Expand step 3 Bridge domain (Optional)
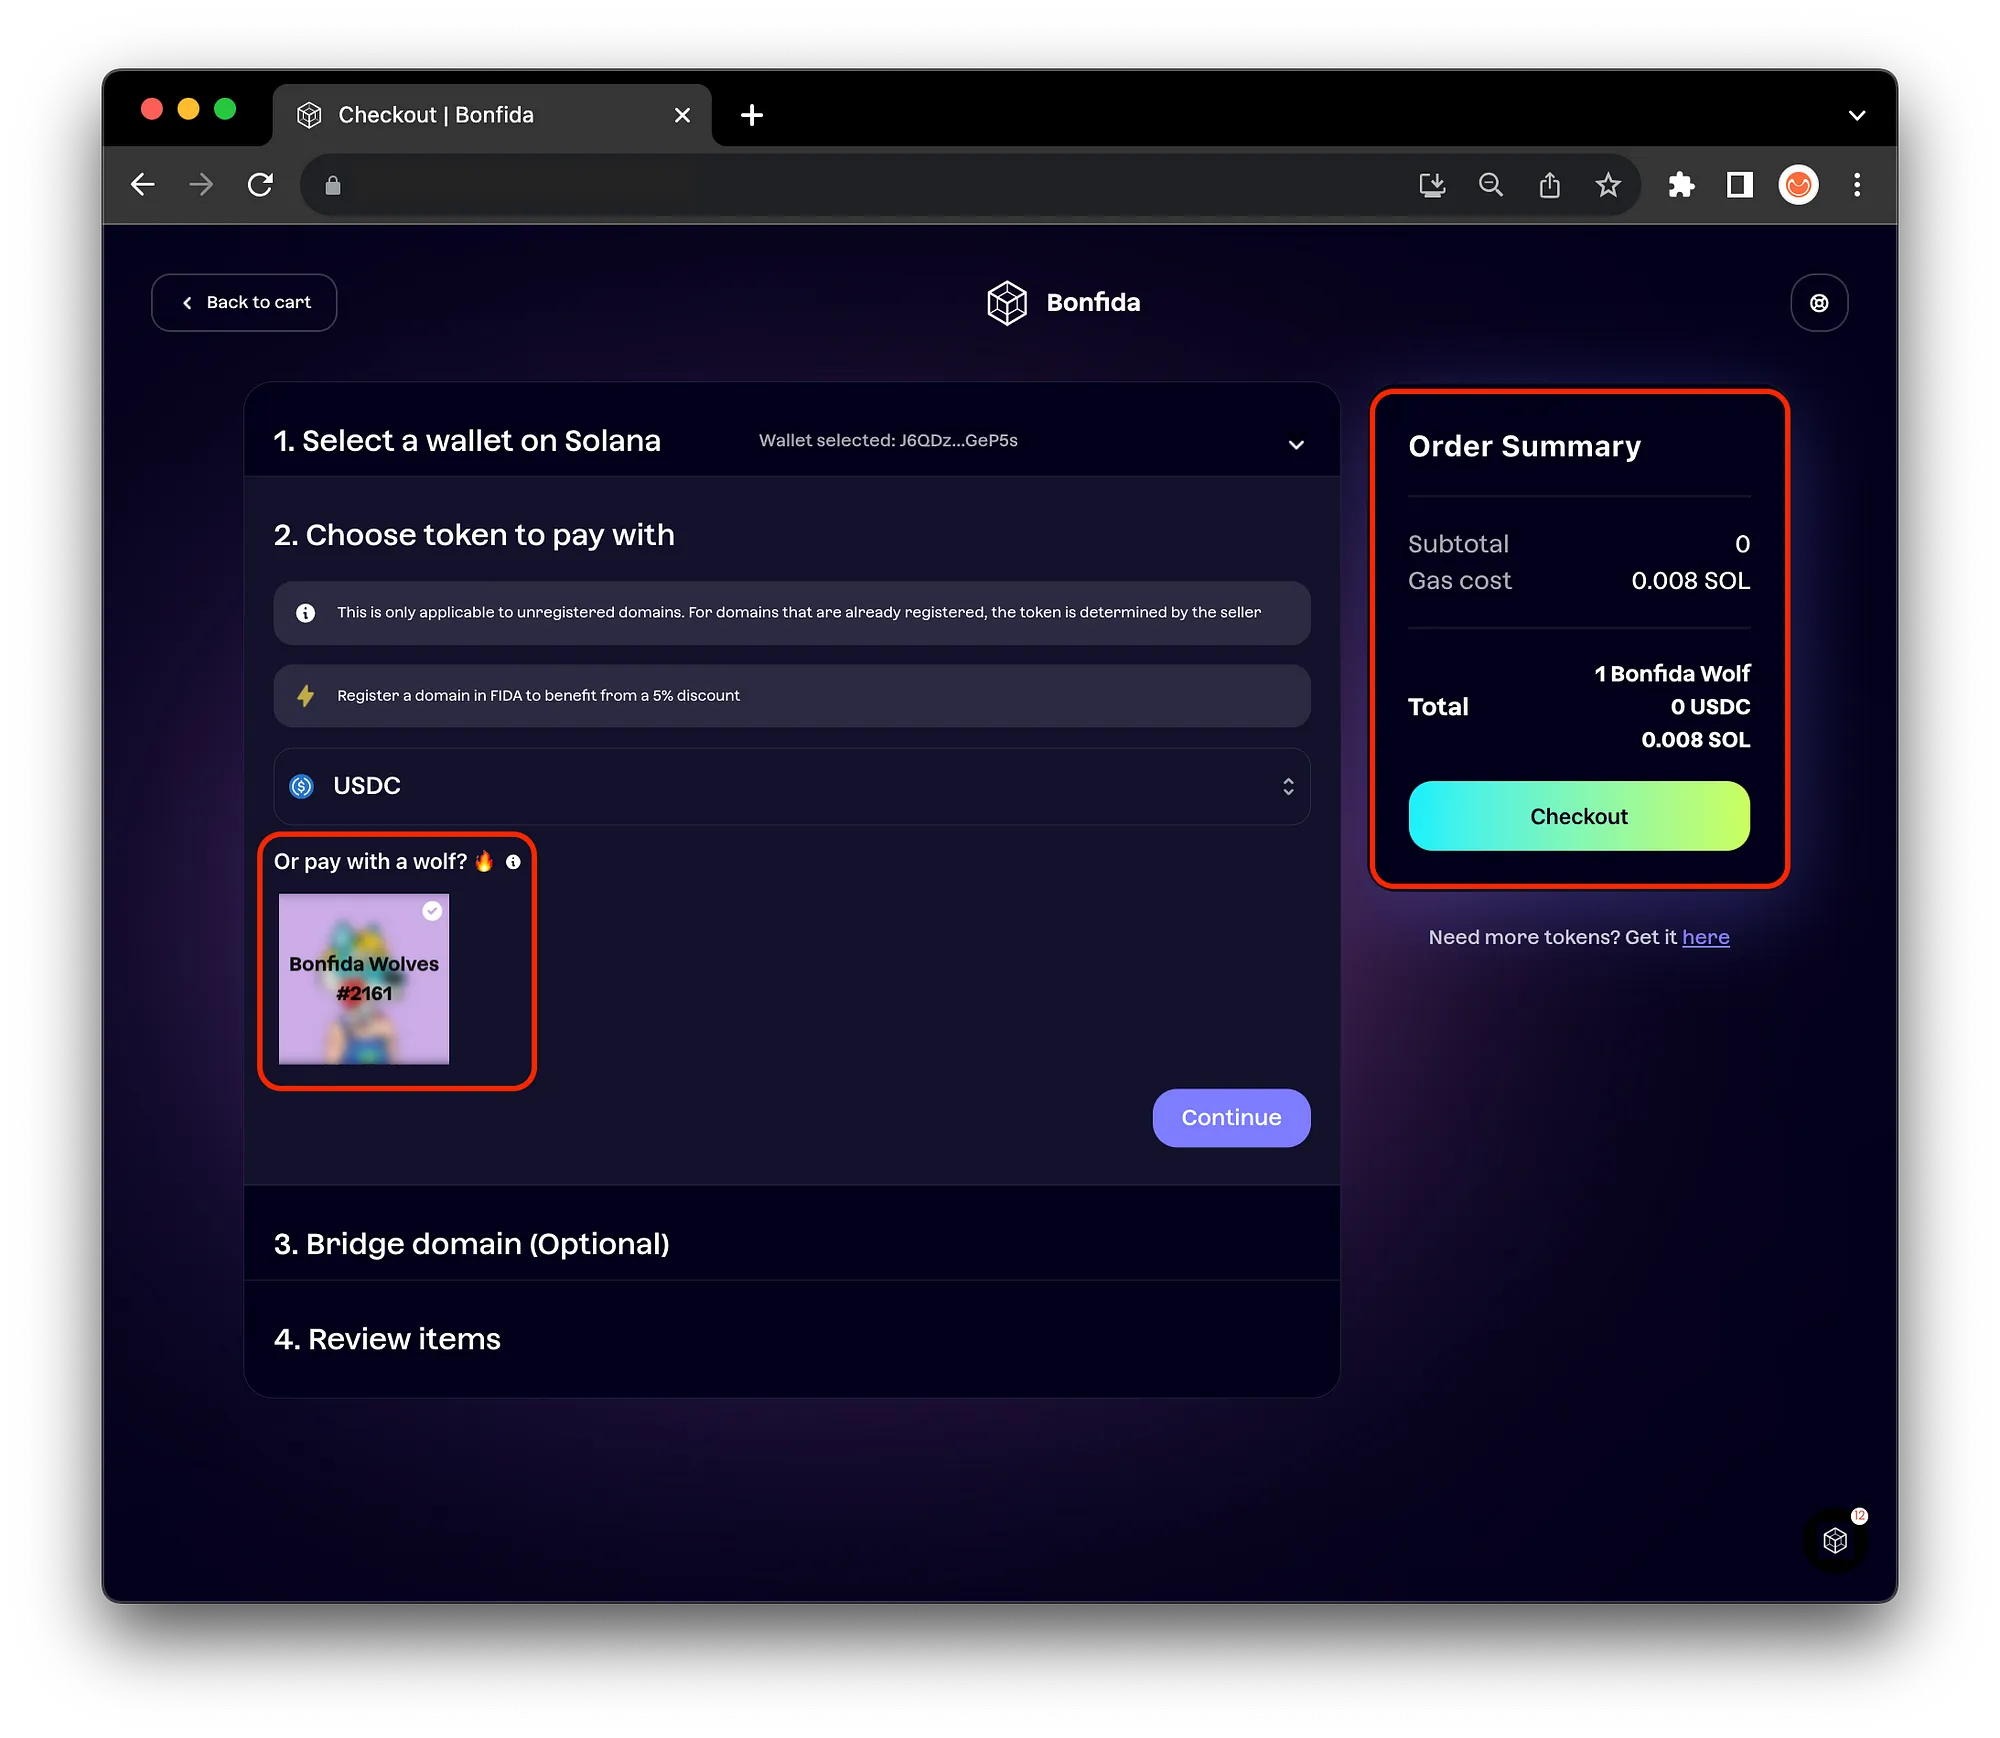Screen dimensions: 2000x1738 click(792, 1243)
